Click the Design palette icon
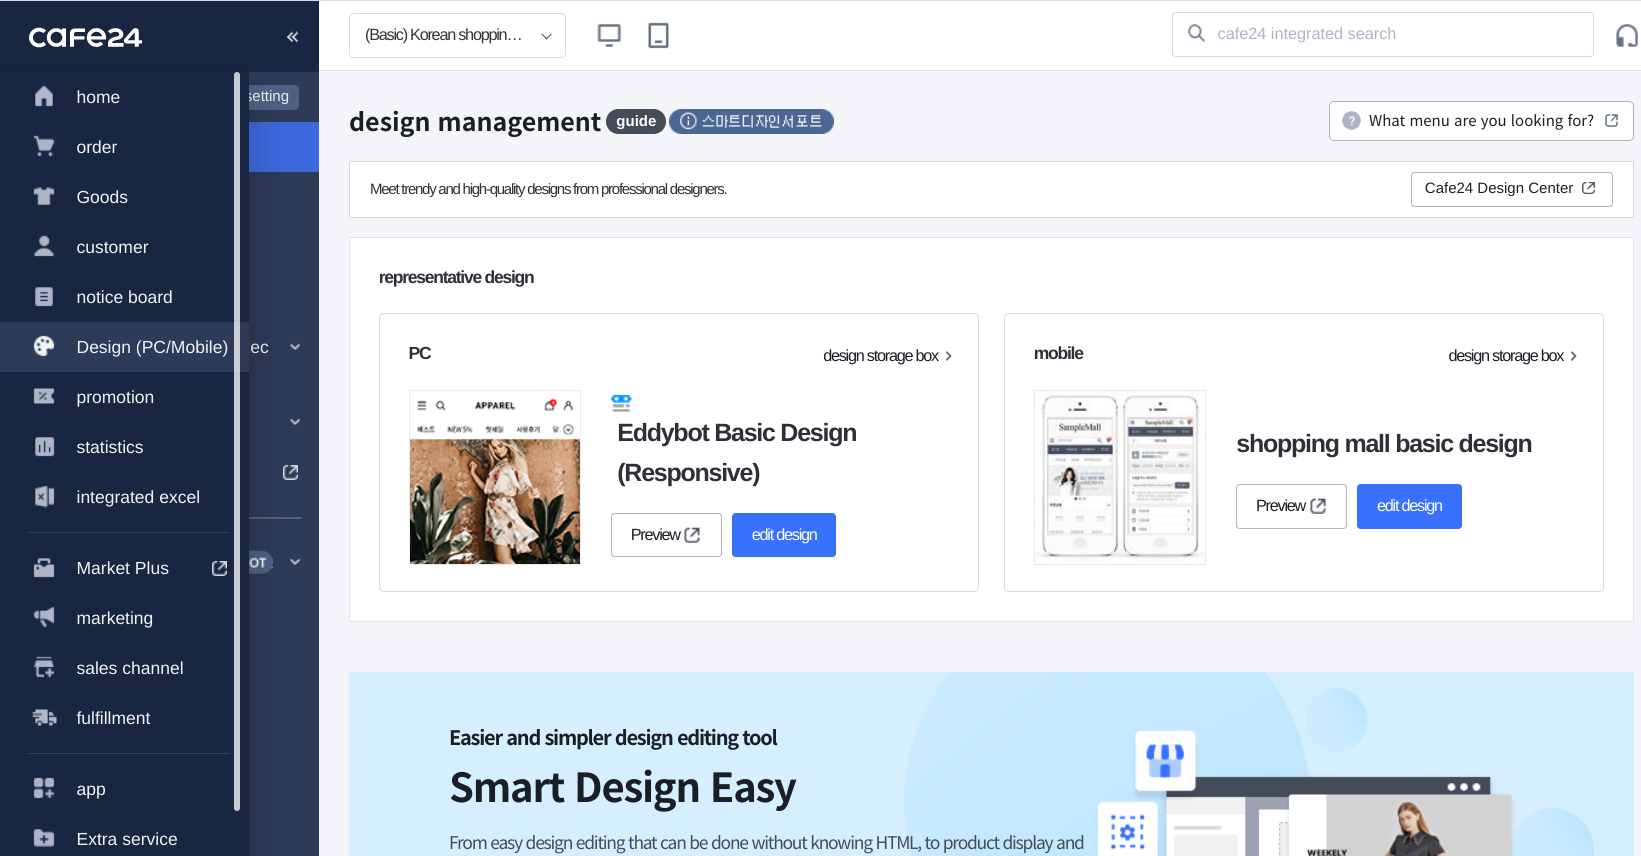Image resolution: width=1641 pixels, height=856 pixels. (x=44, y=346)
